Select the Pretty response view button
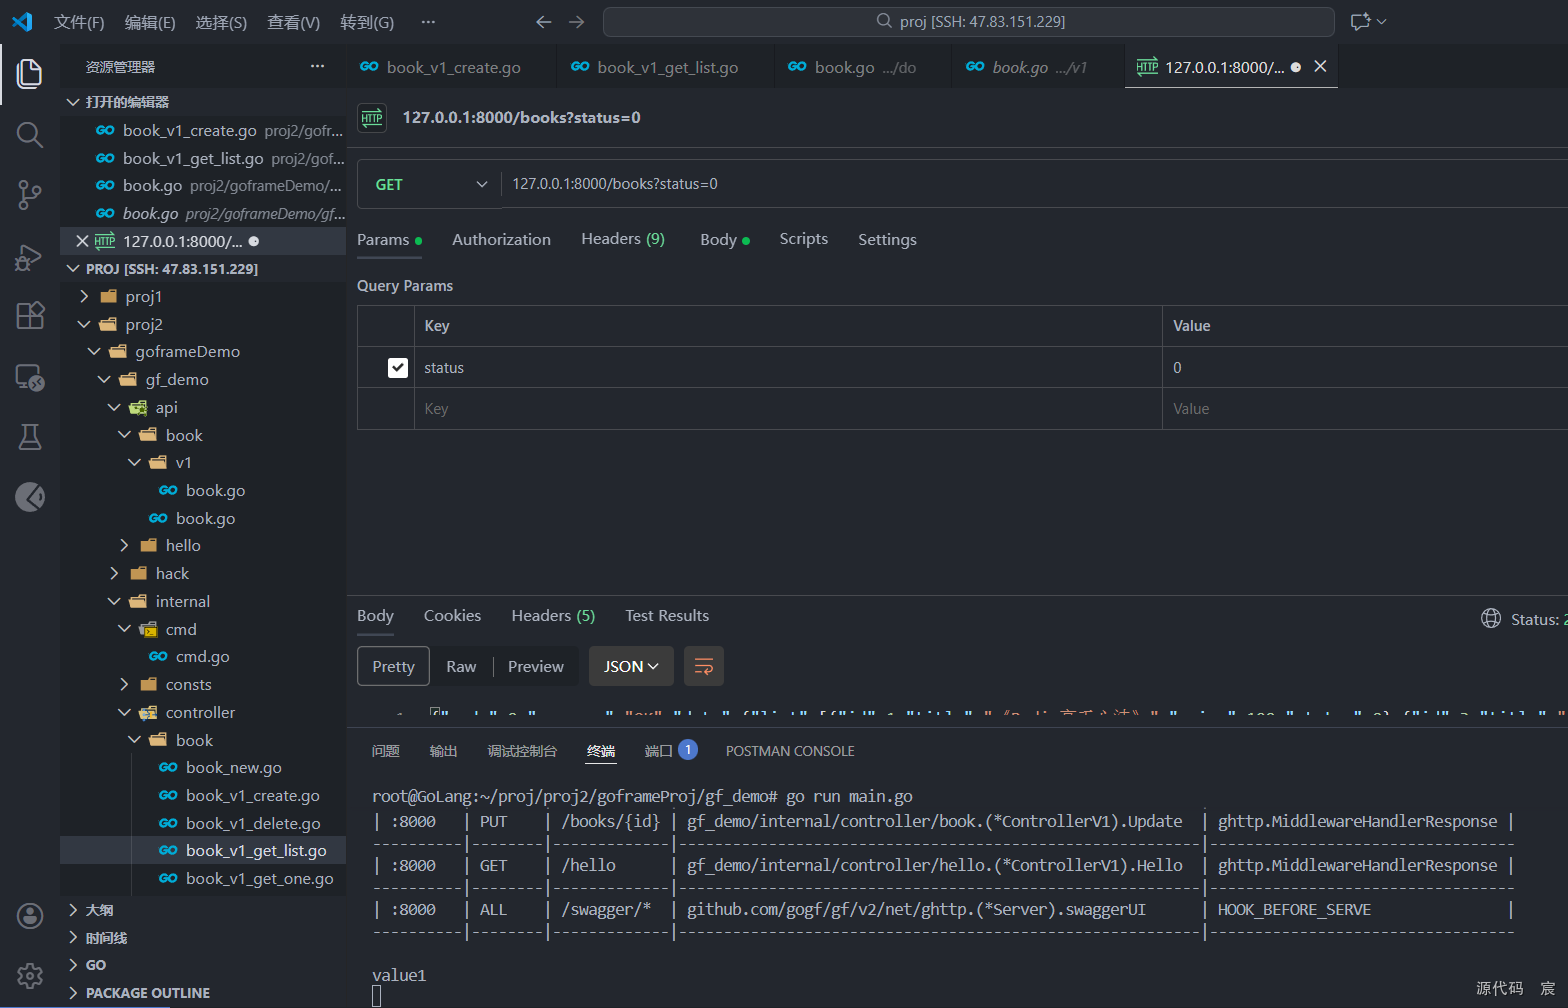 (x=393, y=666)
